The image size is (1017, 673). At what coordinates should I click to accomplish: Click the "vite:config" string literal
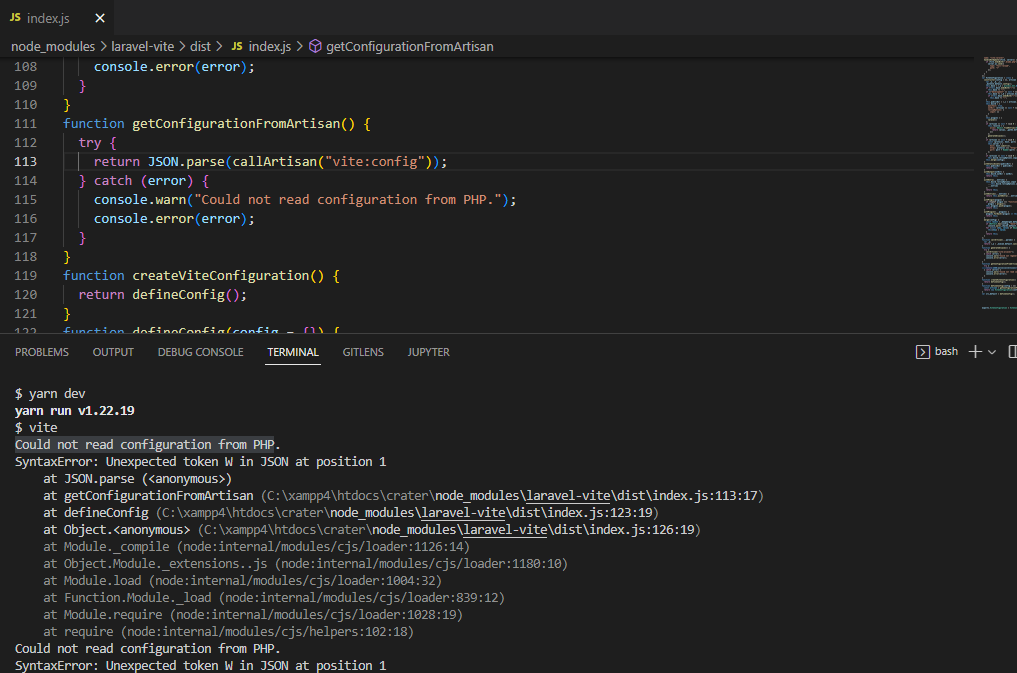pos(379,161)
